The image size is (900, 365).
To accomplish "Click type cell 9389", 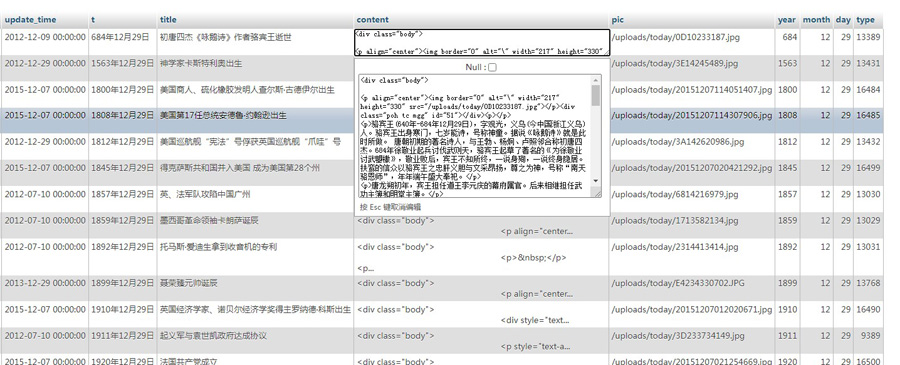I will tap(870, 336).
